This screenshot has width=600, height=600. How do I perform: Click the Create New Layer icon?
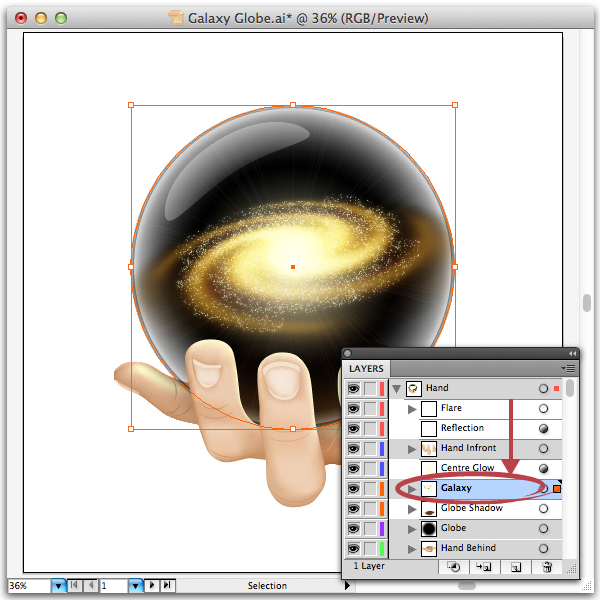516,567
